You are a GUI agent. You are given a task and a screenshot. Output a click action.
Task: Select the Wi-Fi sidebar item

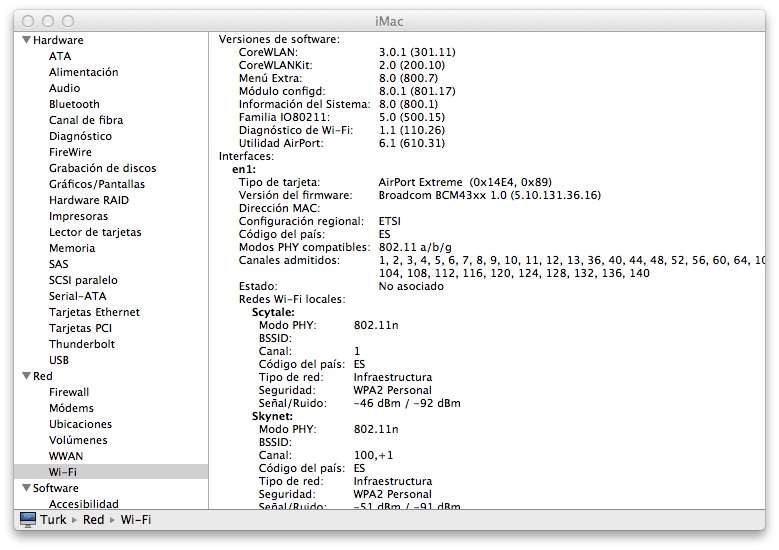click(63, 472)
